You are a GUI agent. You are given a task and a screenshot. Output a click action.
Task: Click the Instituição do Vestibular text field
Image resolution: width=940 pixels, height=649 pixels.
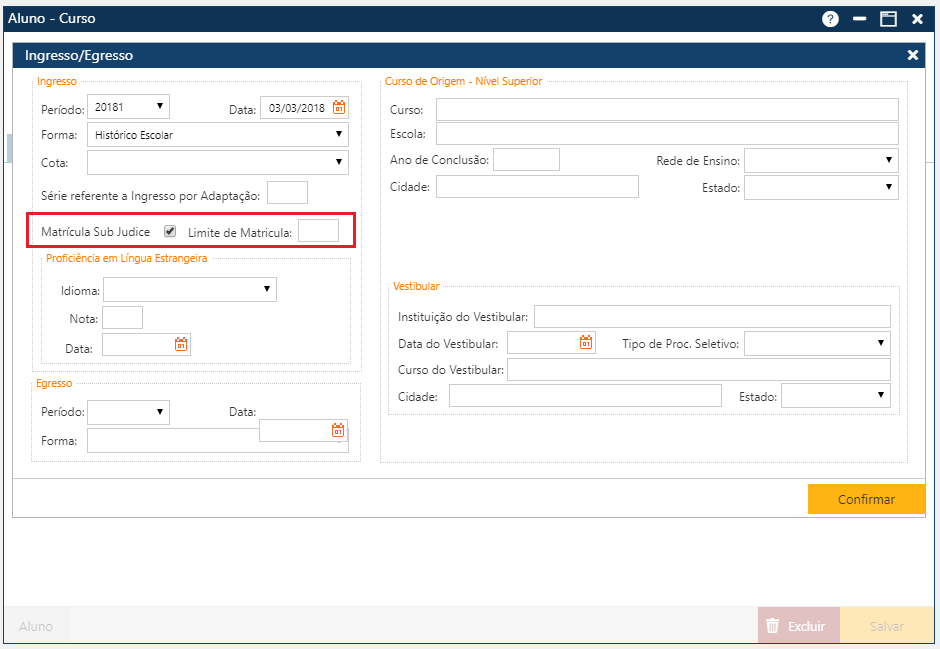pyautogui.click(x=711, y=317)
